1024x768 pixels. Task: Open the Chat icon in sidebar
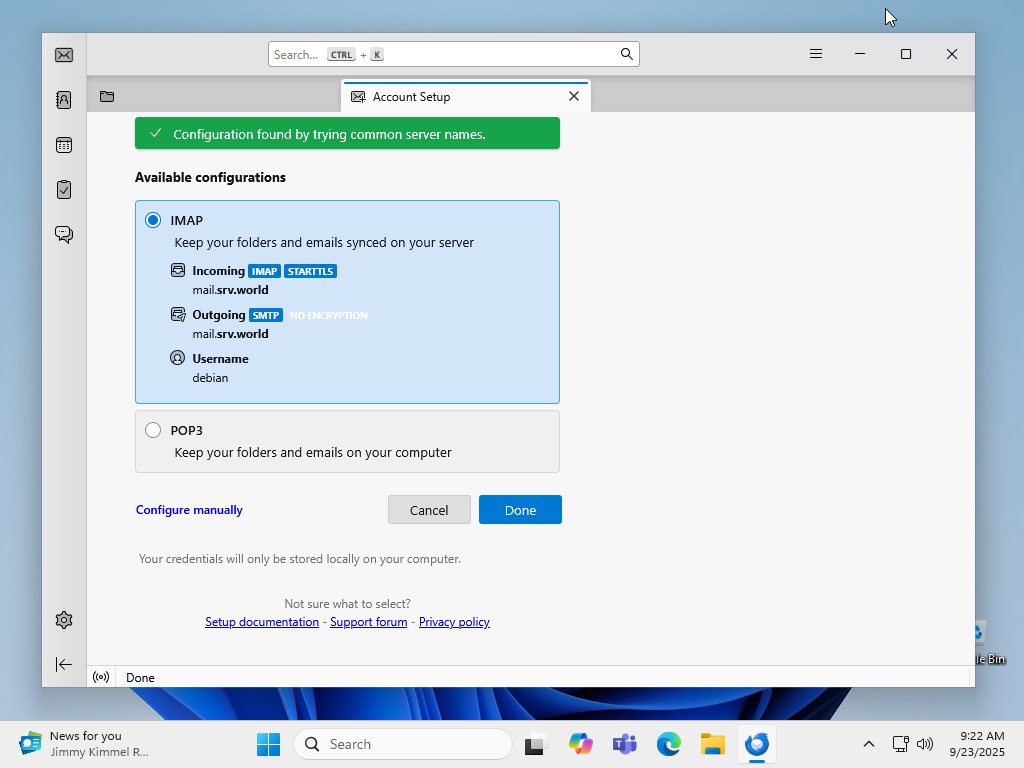coord(64,234)
